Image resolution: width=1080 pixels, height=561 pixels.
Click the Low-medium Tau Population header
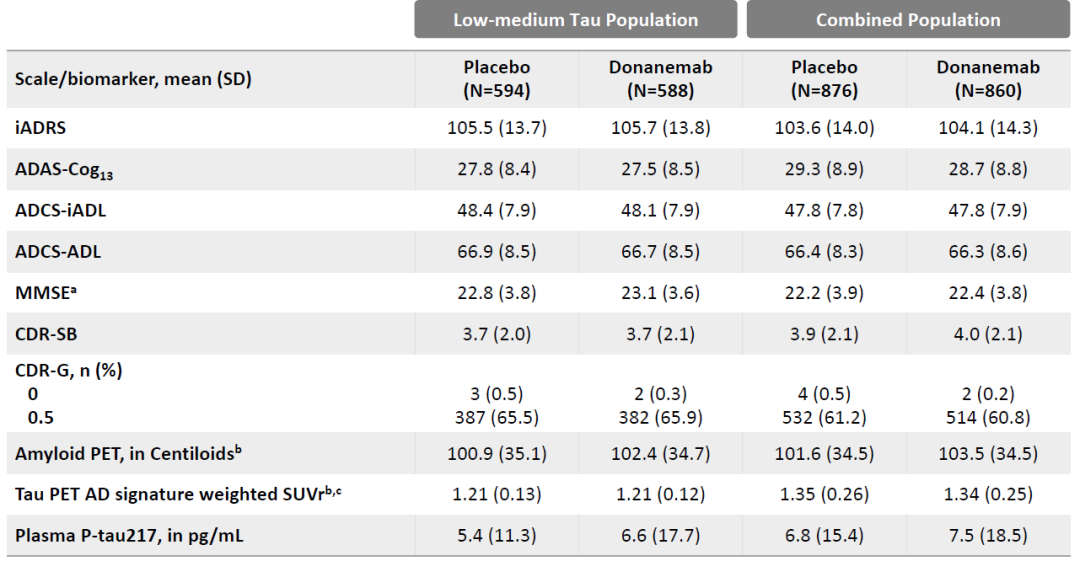[575, 20]
